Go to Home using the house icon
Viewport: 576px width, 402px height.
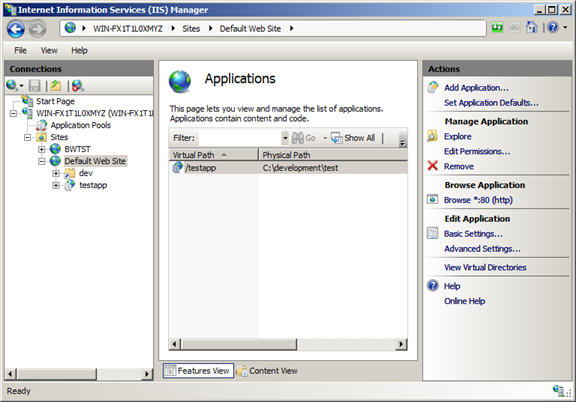(532, 27)
